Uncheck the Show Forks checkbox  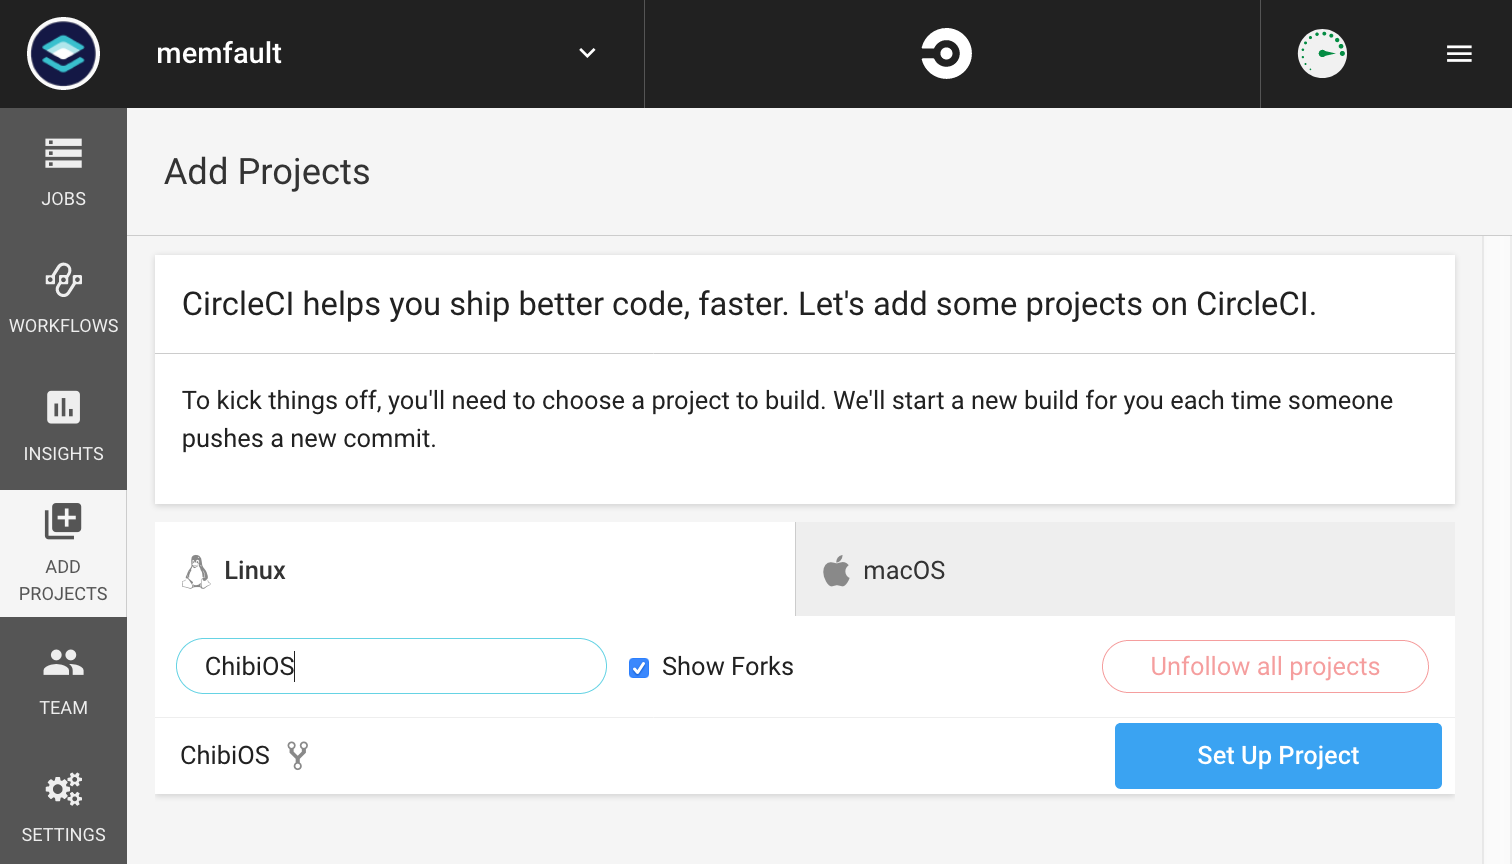pyautogui.click(x=639, y=668)
